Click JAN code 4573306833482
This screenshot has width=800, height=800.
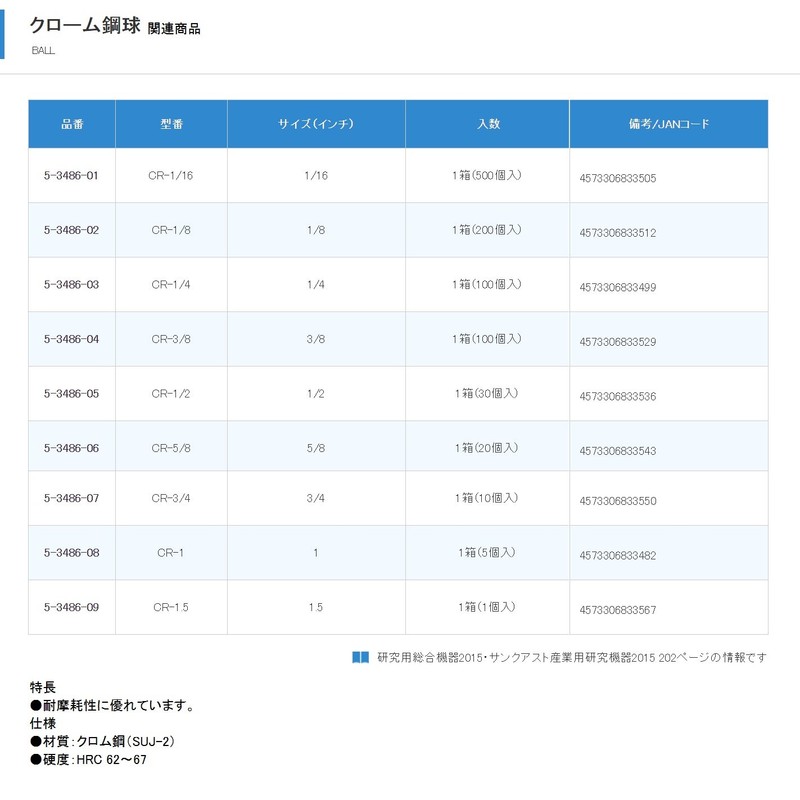(618, 555)
